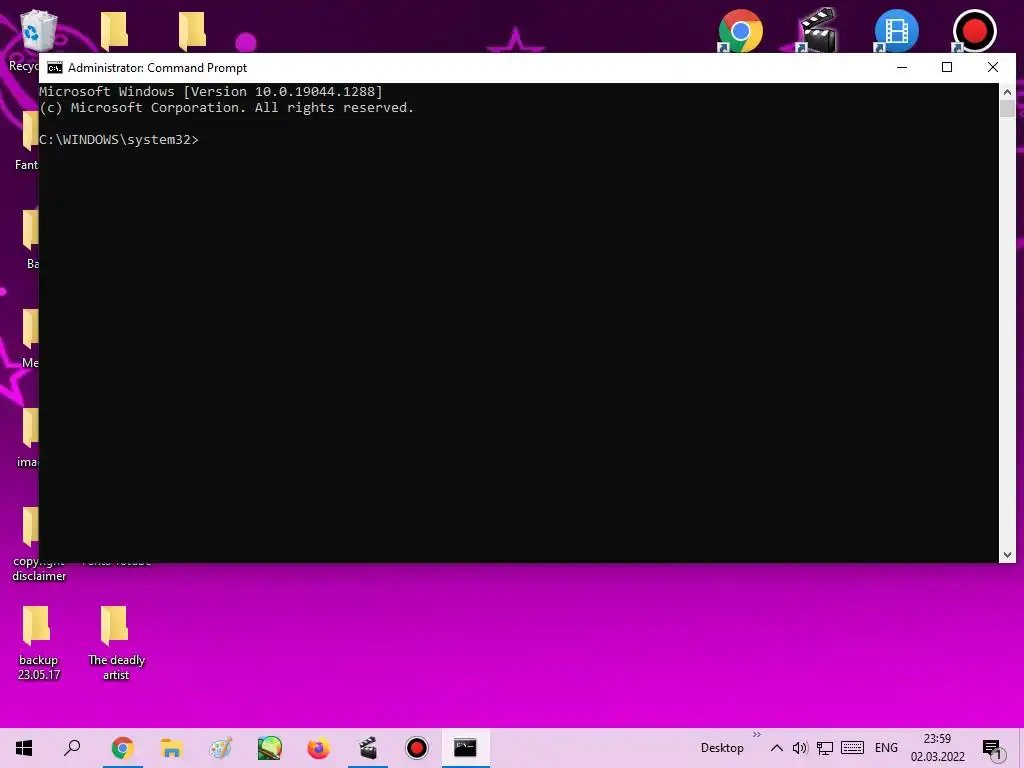
Task: Click the C:\WINDOWS\system32> prompt line
Action: coord(119,140)
